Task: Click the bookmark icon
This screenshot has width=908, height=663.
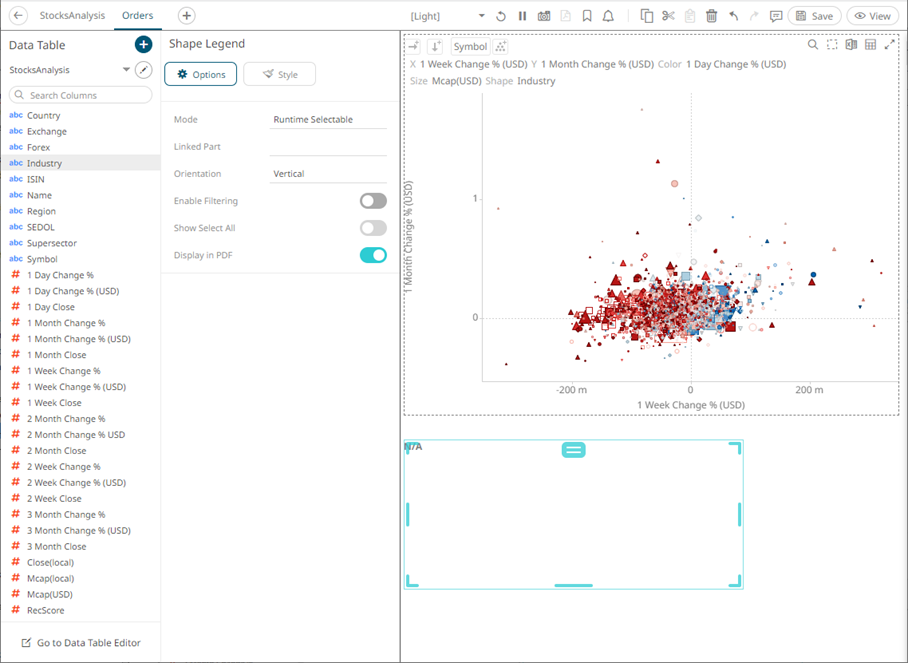Action: tap(586, 16)
